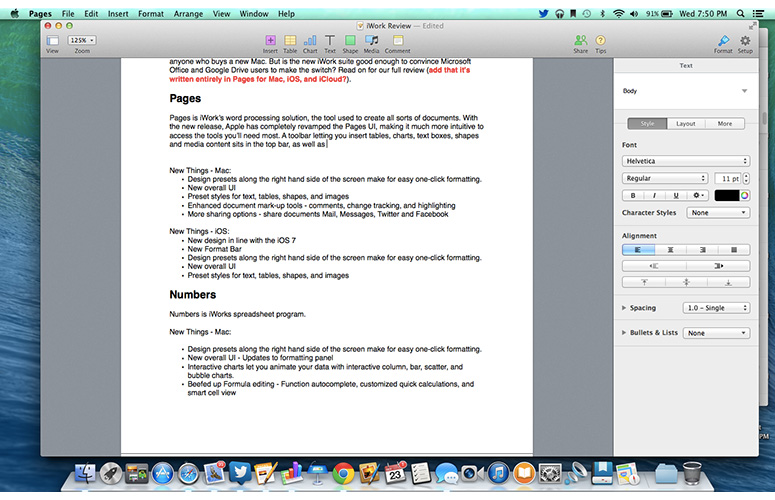The image size is (775, 500).
Task: Open the Setup inspector
Action: click(745, 43)
